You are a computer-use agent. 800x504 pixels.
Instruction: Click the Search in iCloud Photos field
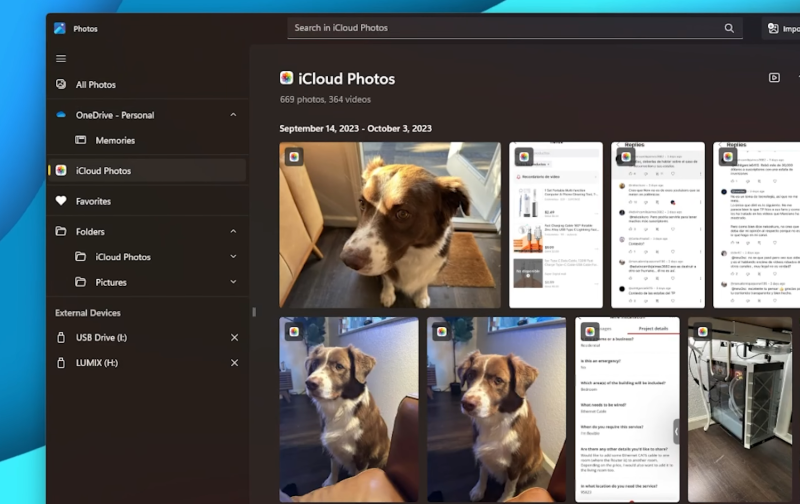coord(515,28)
